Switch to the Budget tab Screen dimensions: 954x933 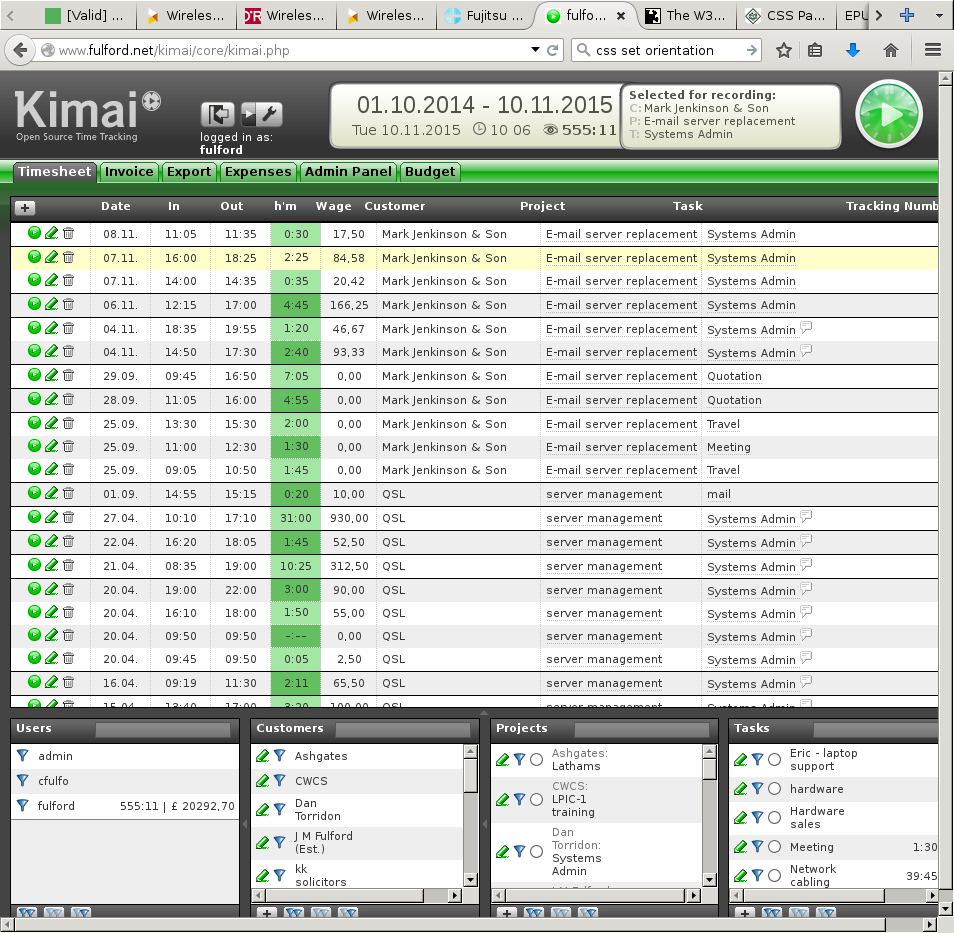[x=430, y=172]
